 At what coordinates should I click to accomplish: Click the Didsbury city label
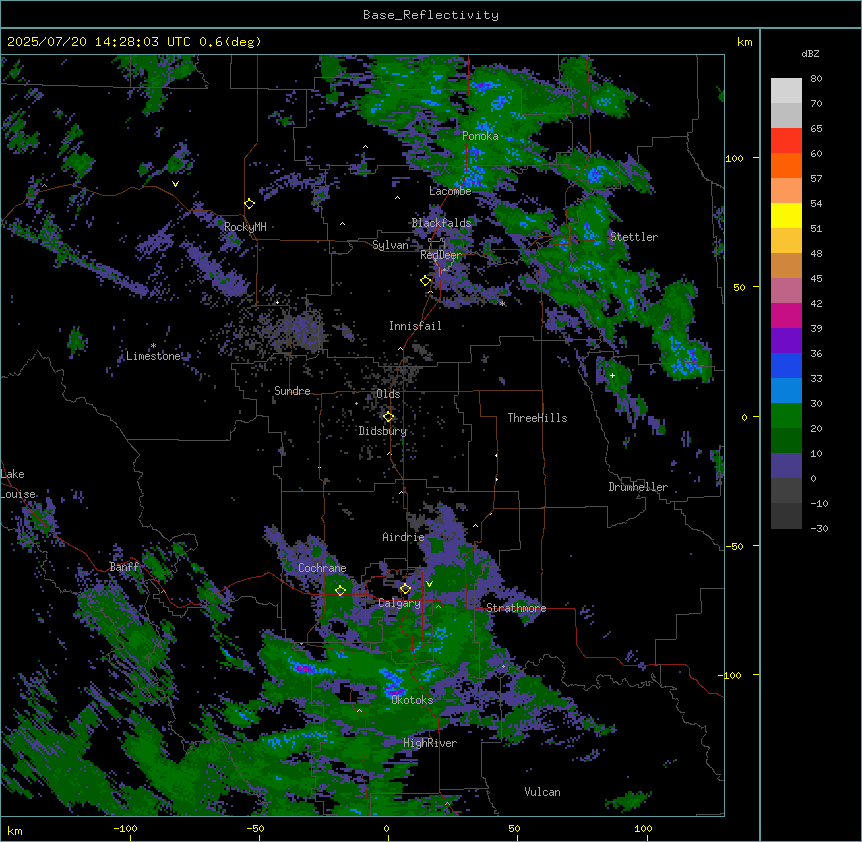[383, 431]
